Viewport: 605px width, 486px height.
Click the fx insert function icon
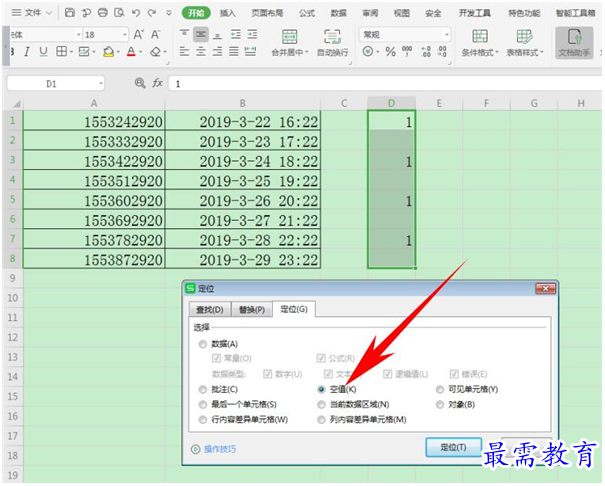[x=157, y=83]
